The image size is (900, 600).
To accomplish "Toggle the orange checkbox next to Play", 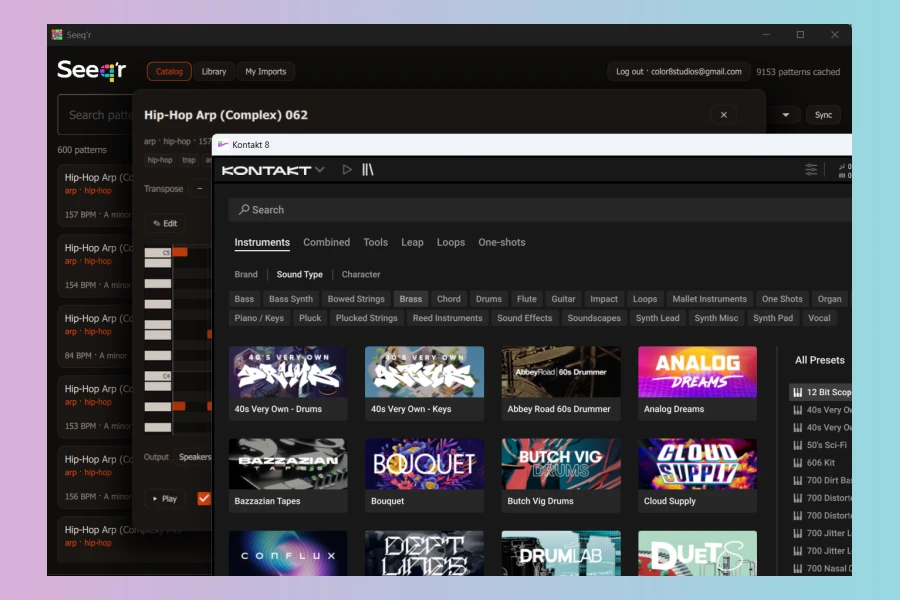I will 204,498.
